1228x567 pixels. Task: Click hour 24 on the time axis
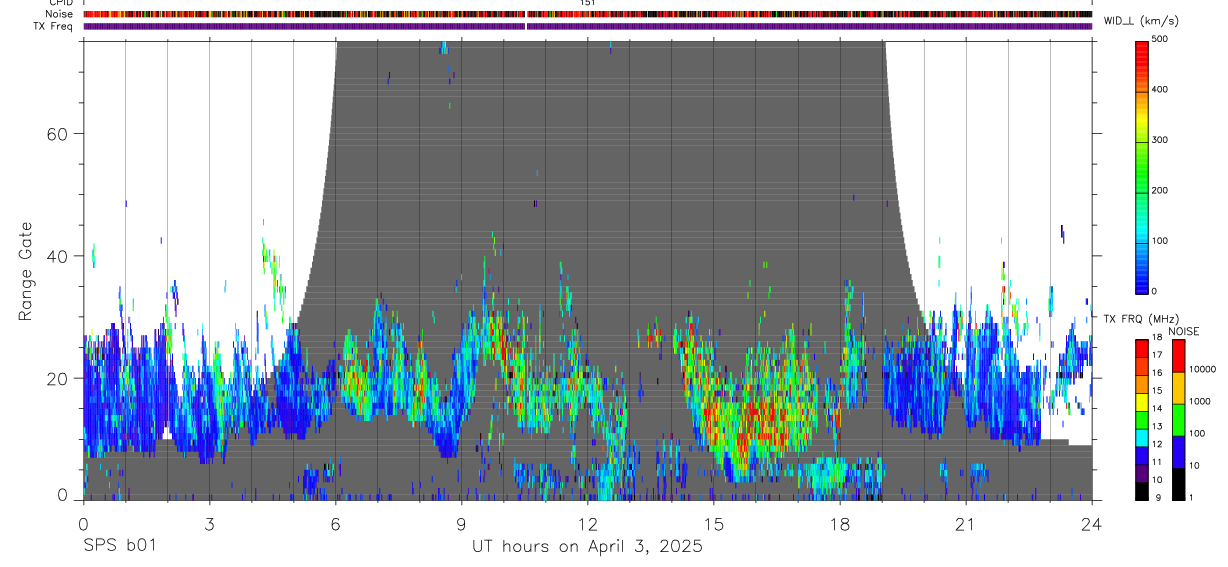(x=1092, y=523)
